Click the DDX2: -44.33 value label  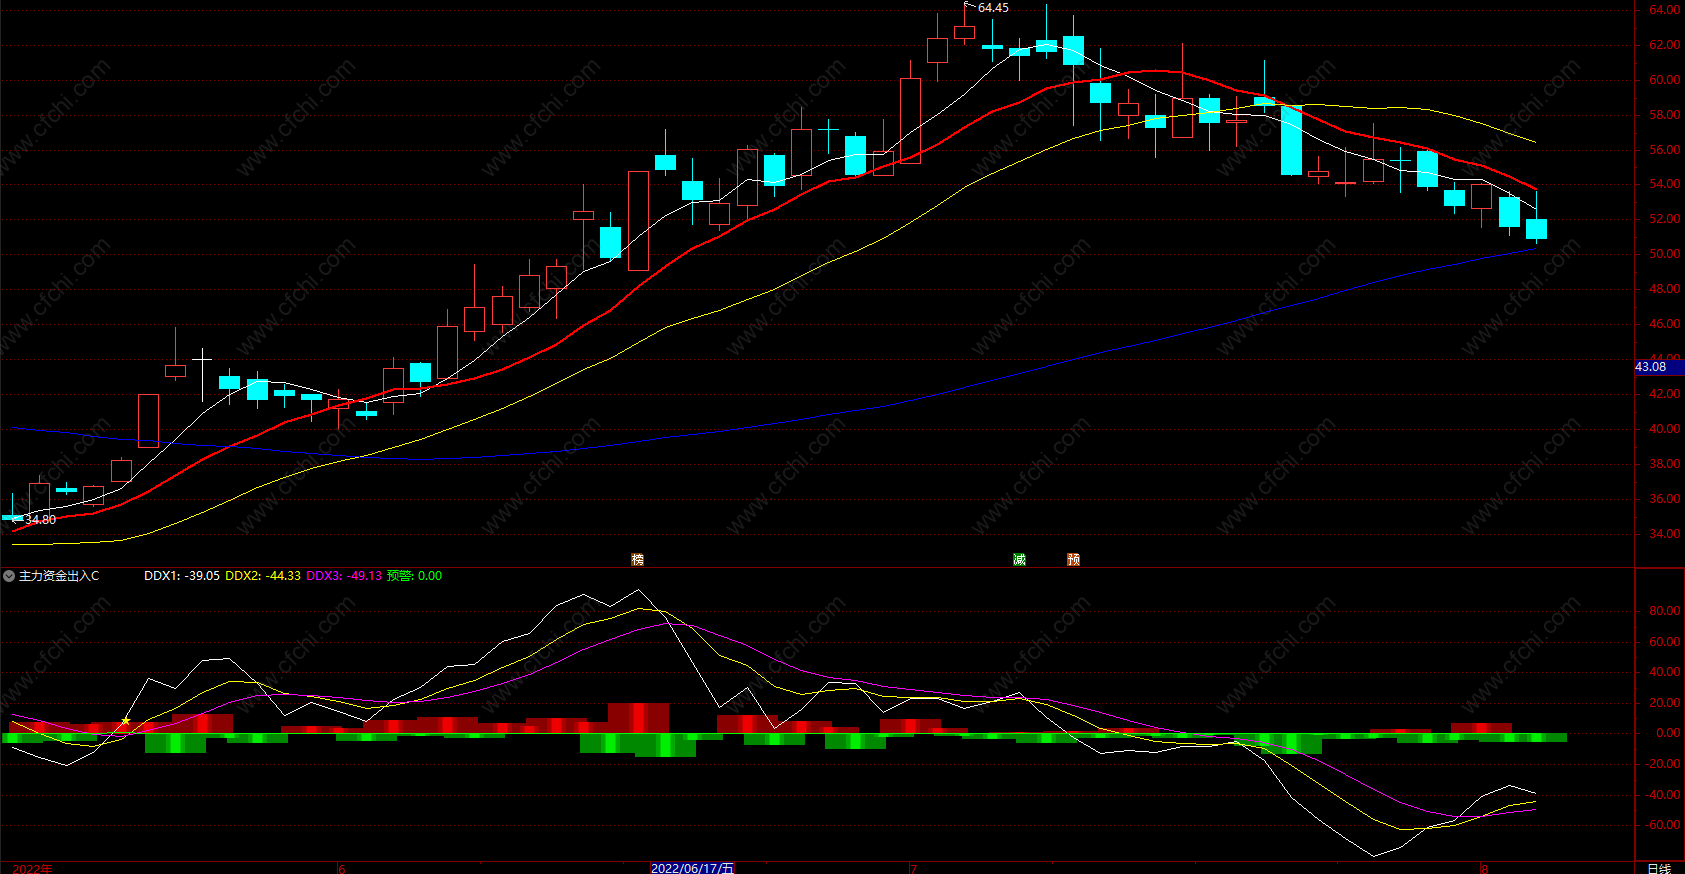pyautogui.click(x=263, y=576)
